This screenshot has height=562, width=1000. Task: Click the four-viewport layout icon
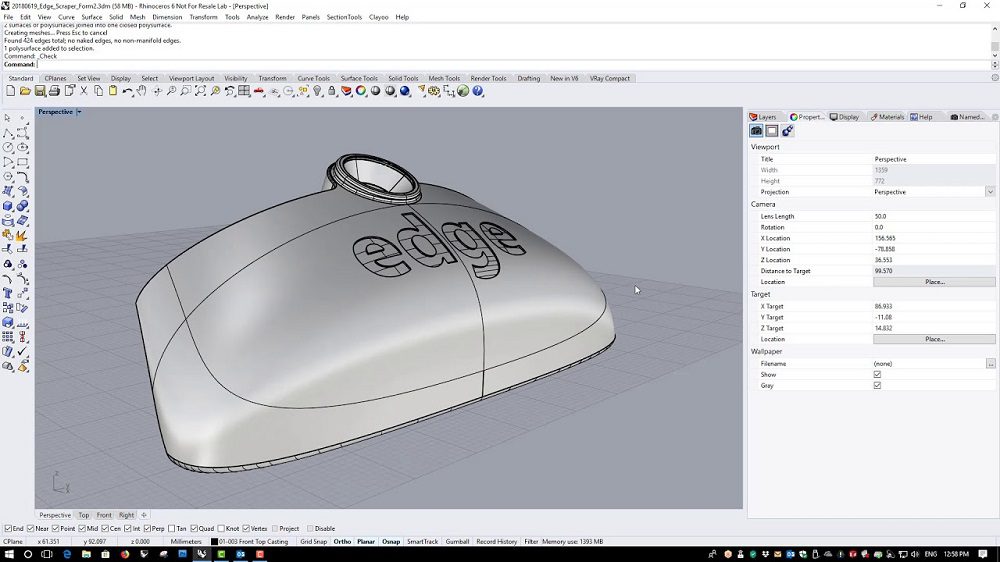coord(244,91)
